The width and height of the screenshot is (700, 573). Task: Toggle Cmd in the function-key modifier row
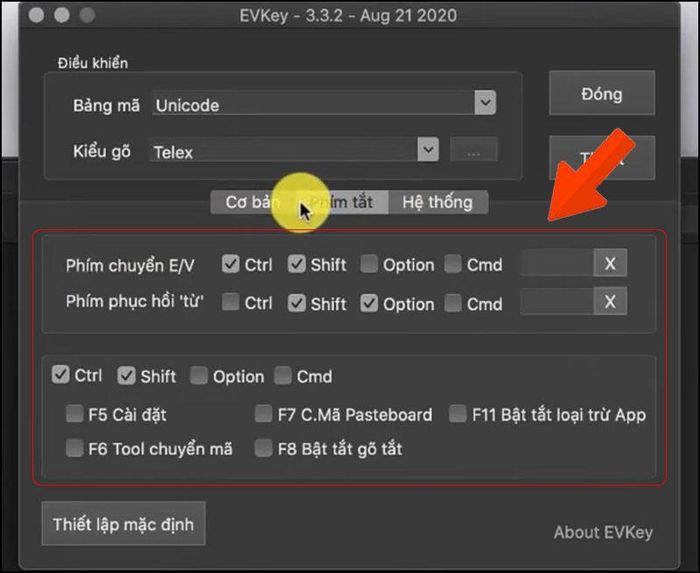[283, 376]
